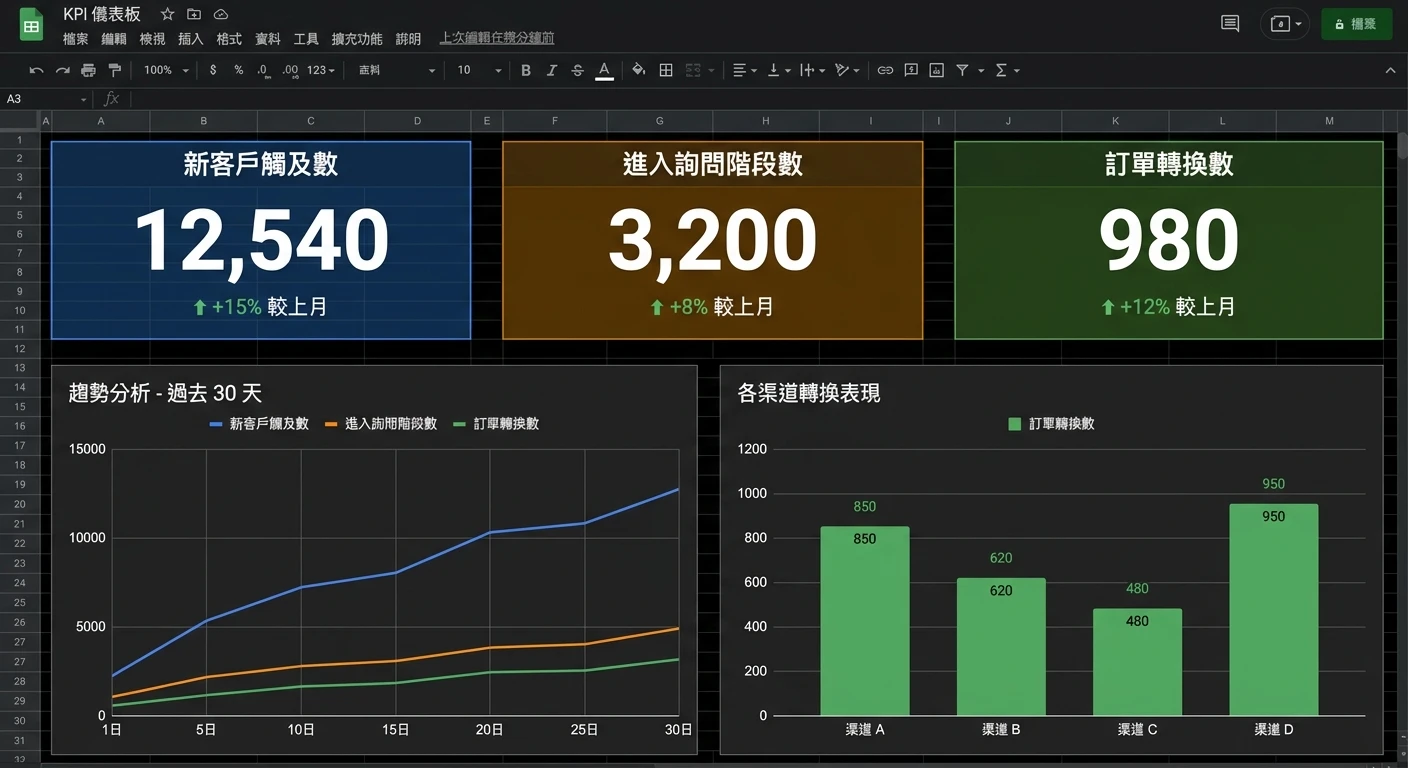1408x768 pixels.
Task: Insert a link
Action: coord(885,70)
